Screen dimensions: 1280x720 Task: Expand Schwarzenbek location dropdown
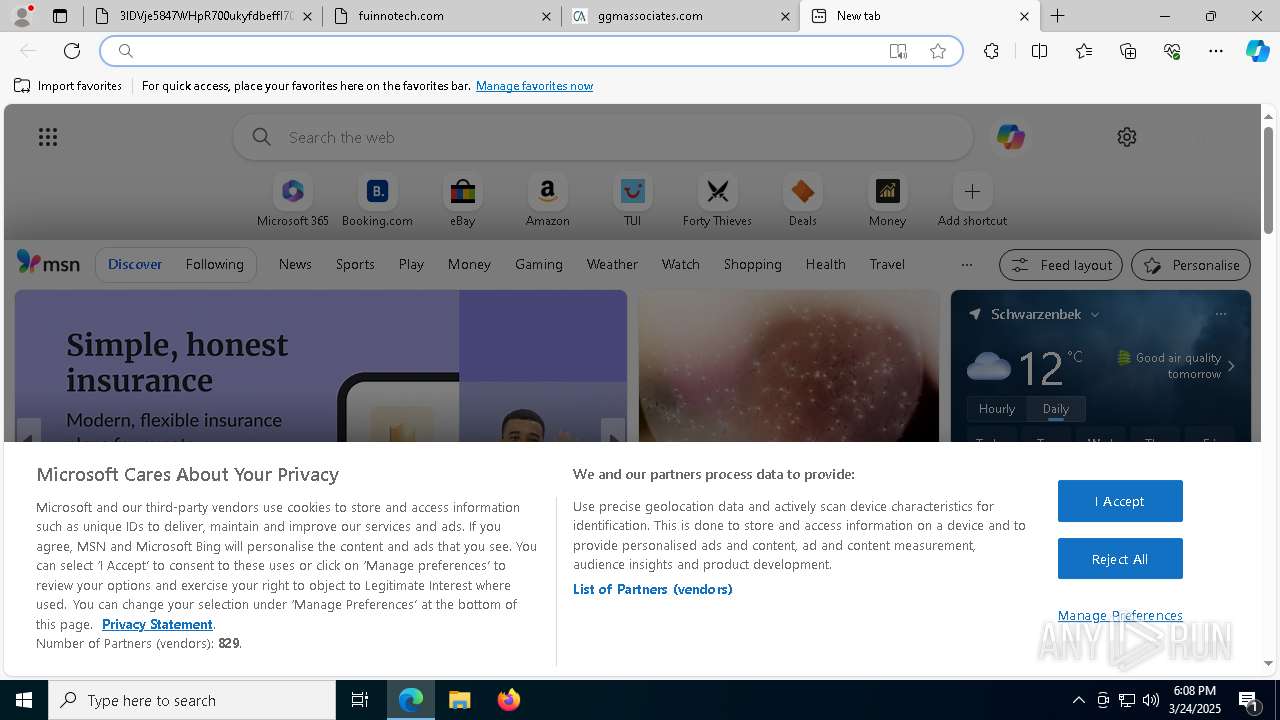(1095, 314)
